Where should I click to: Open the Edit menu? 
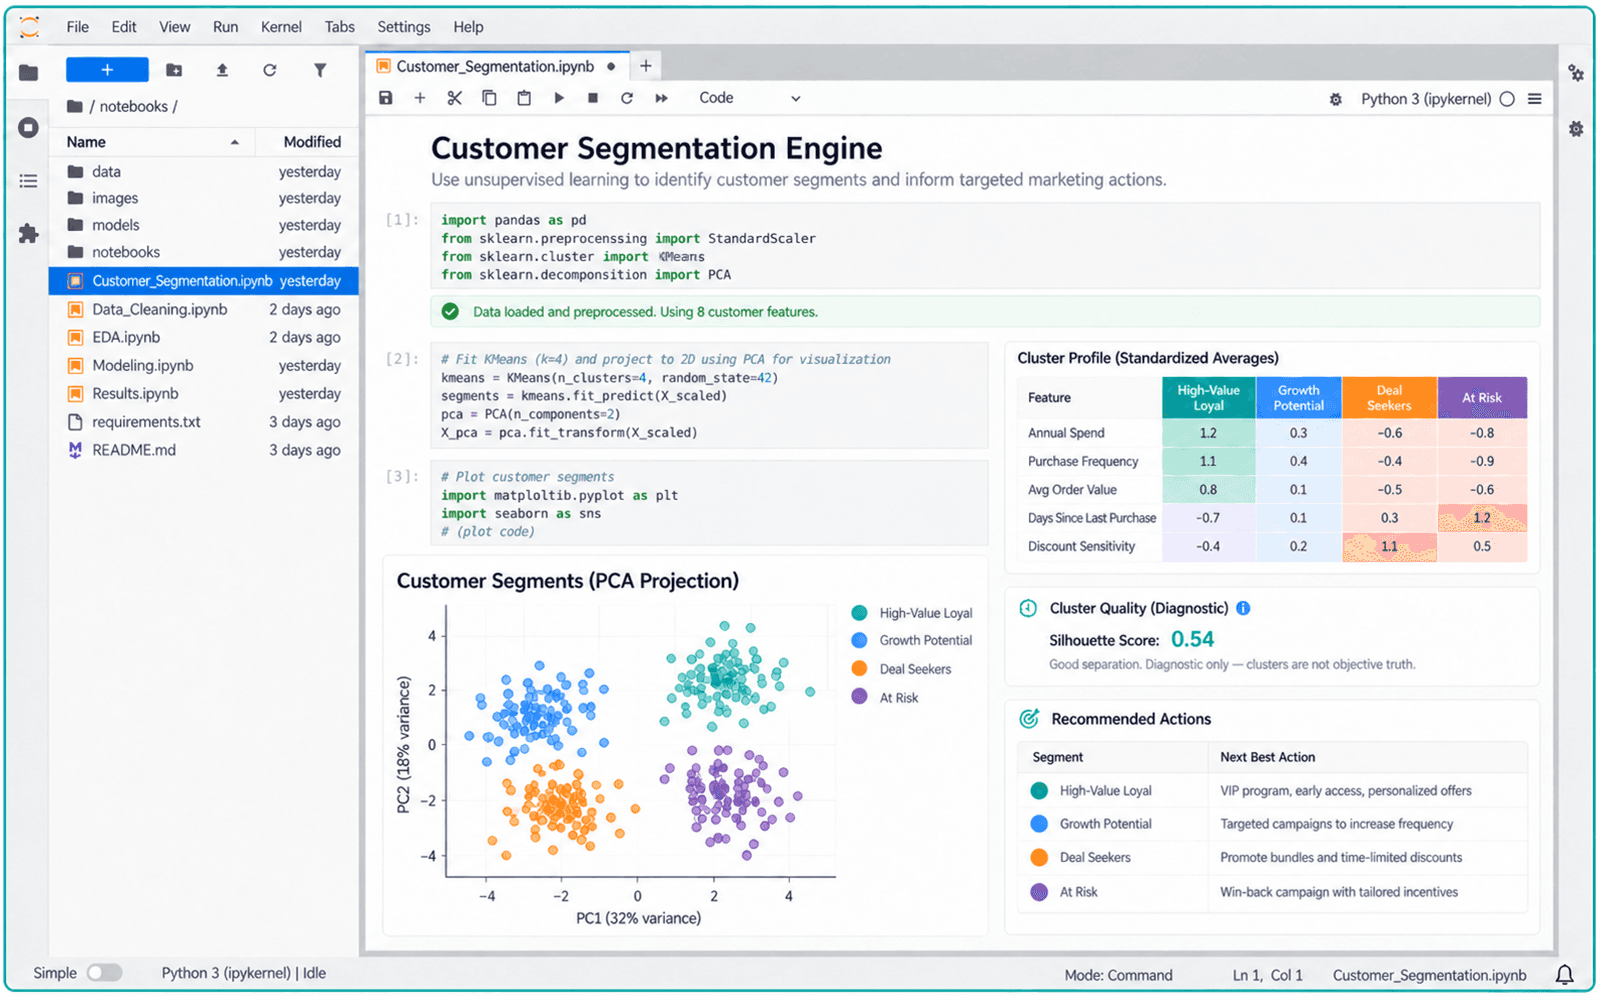(124, 27)
